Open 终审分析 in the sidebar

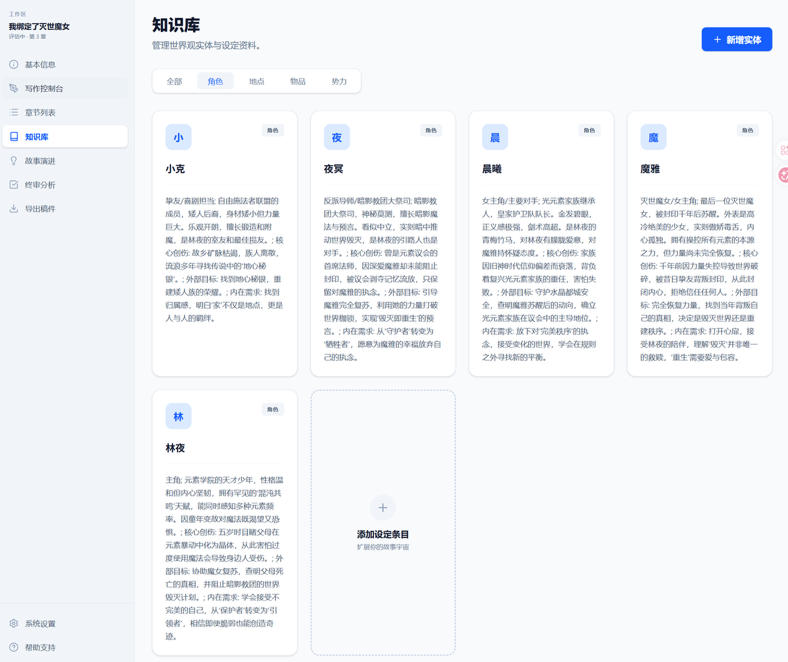click(65, 184)
